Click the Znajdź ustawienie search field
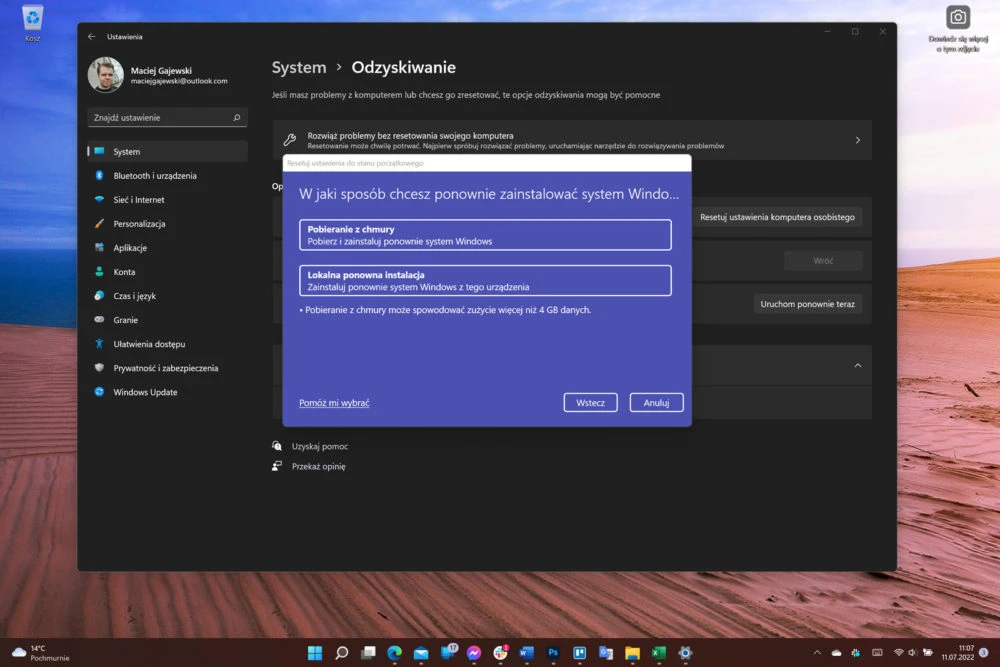The image size is (1000, 667). pos(167,117)
